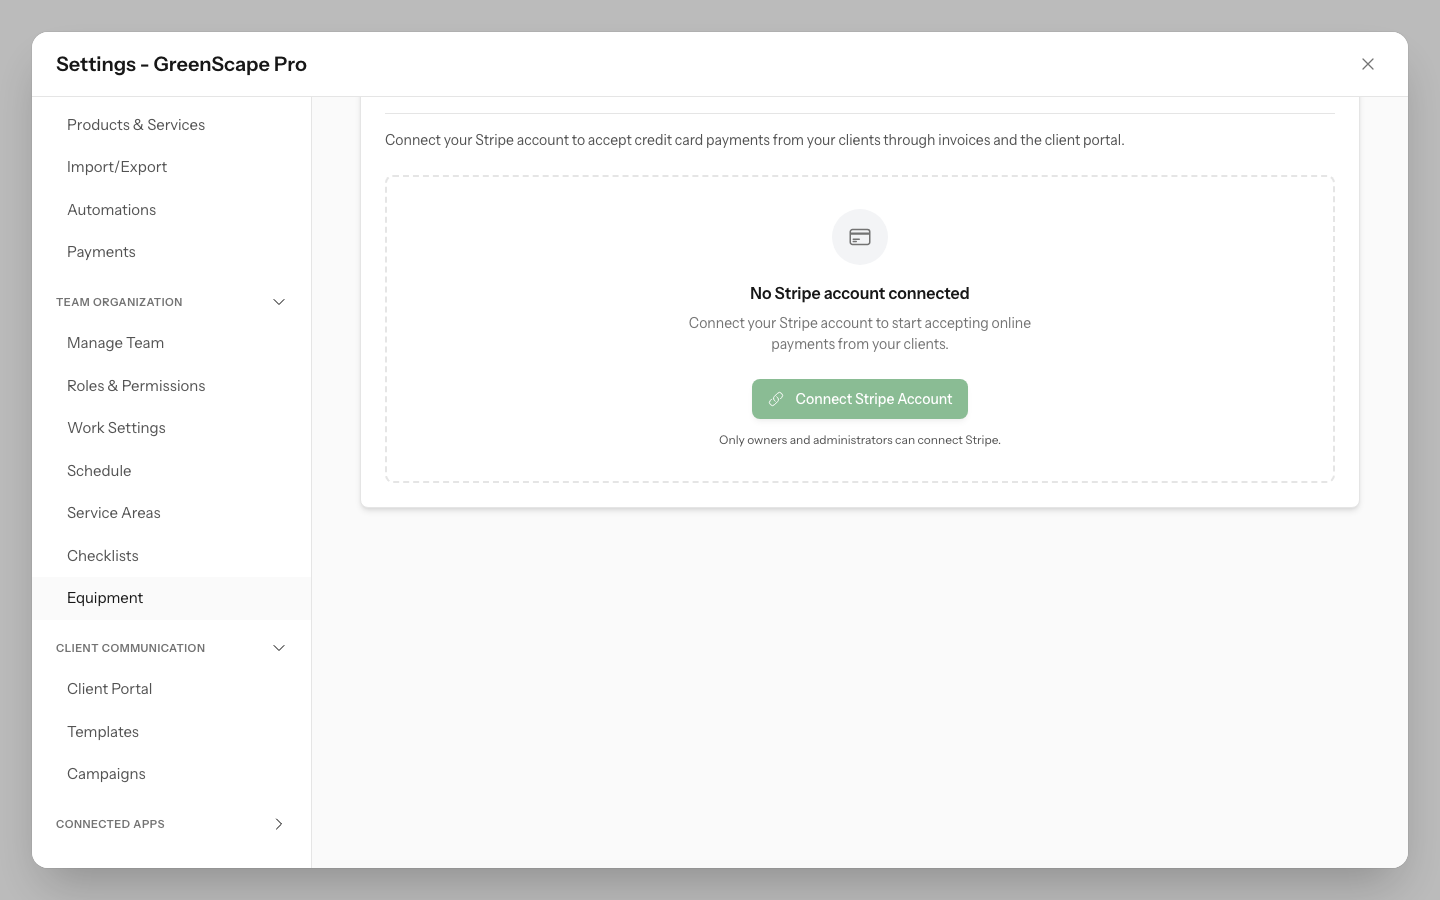Click the Connect Stripe Account button
This screenshot has height=900, width=1440.
pos(860,399)
